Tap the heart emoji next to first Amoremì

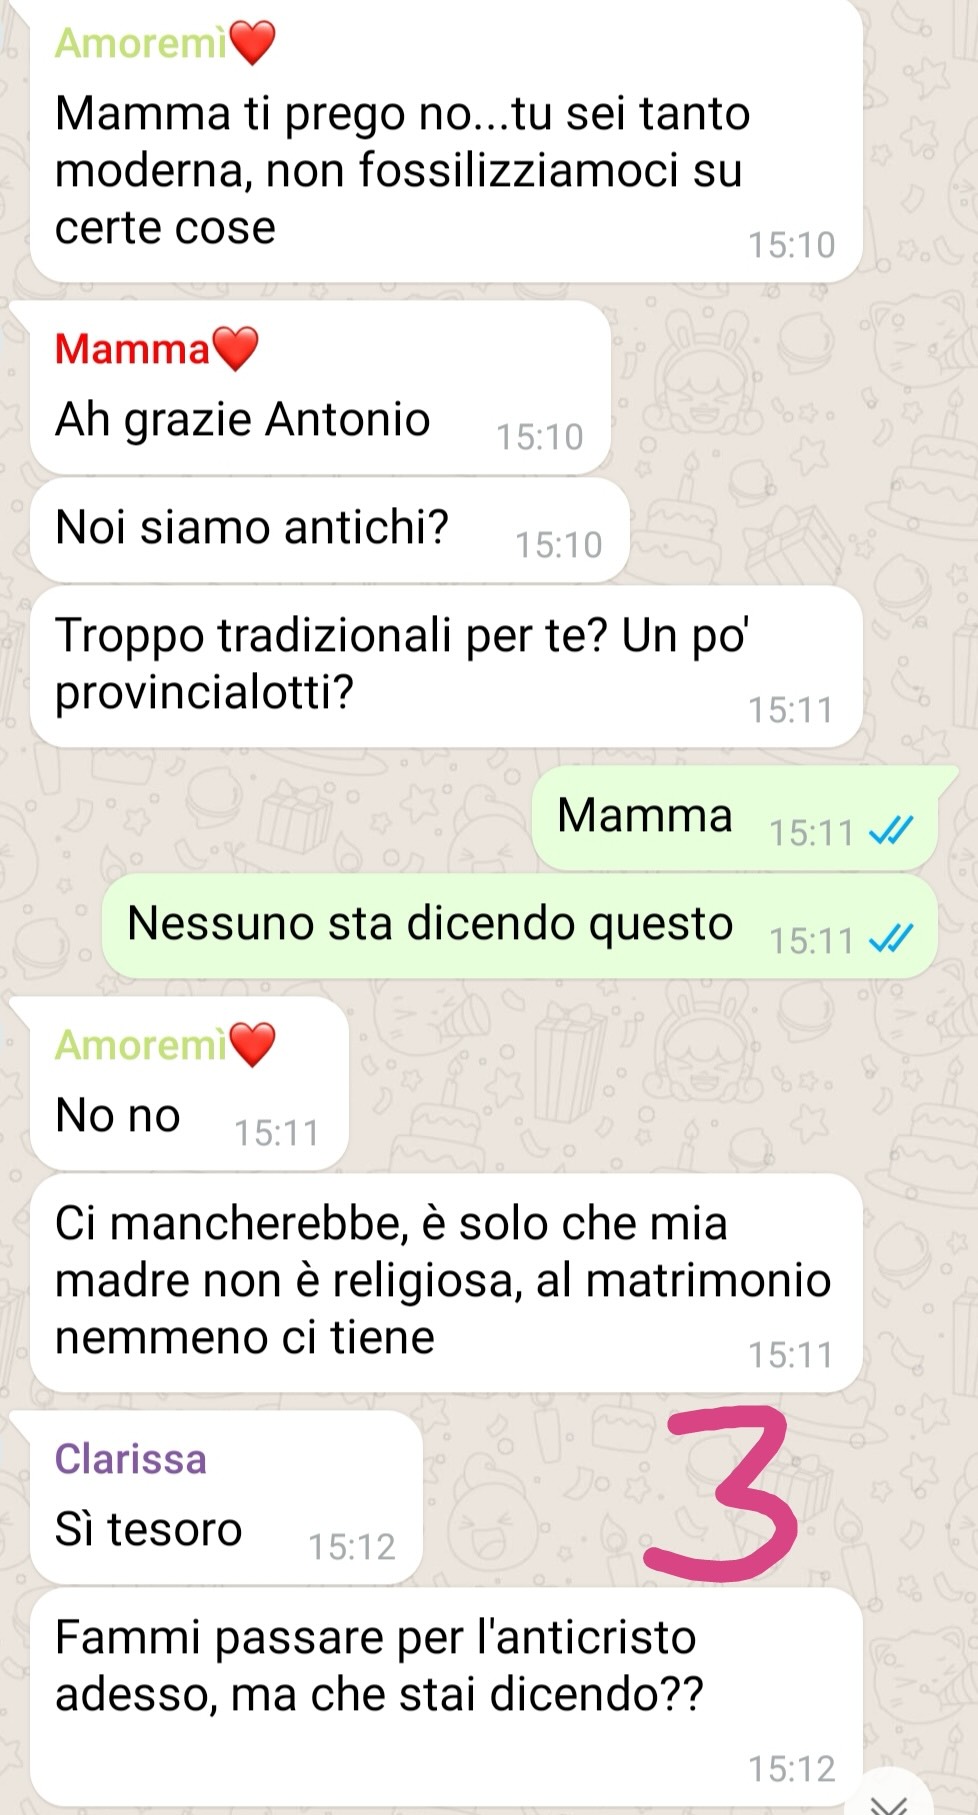[252, 43]
